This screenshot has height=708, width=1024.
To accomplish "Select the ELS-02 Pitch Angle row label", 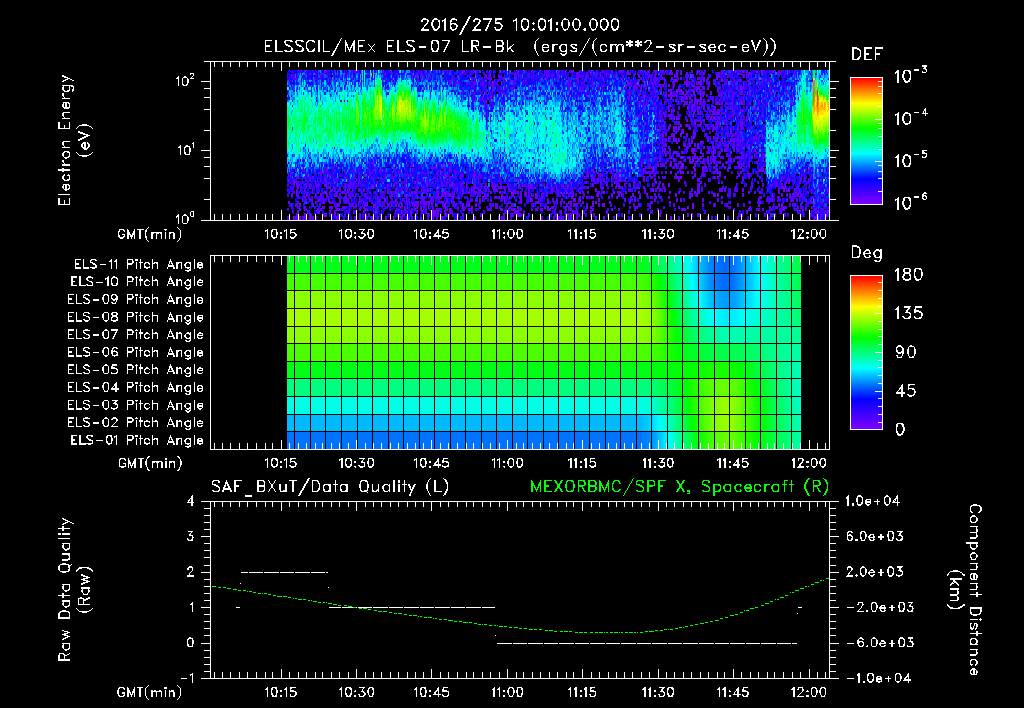I will click(x=136, y=423).
